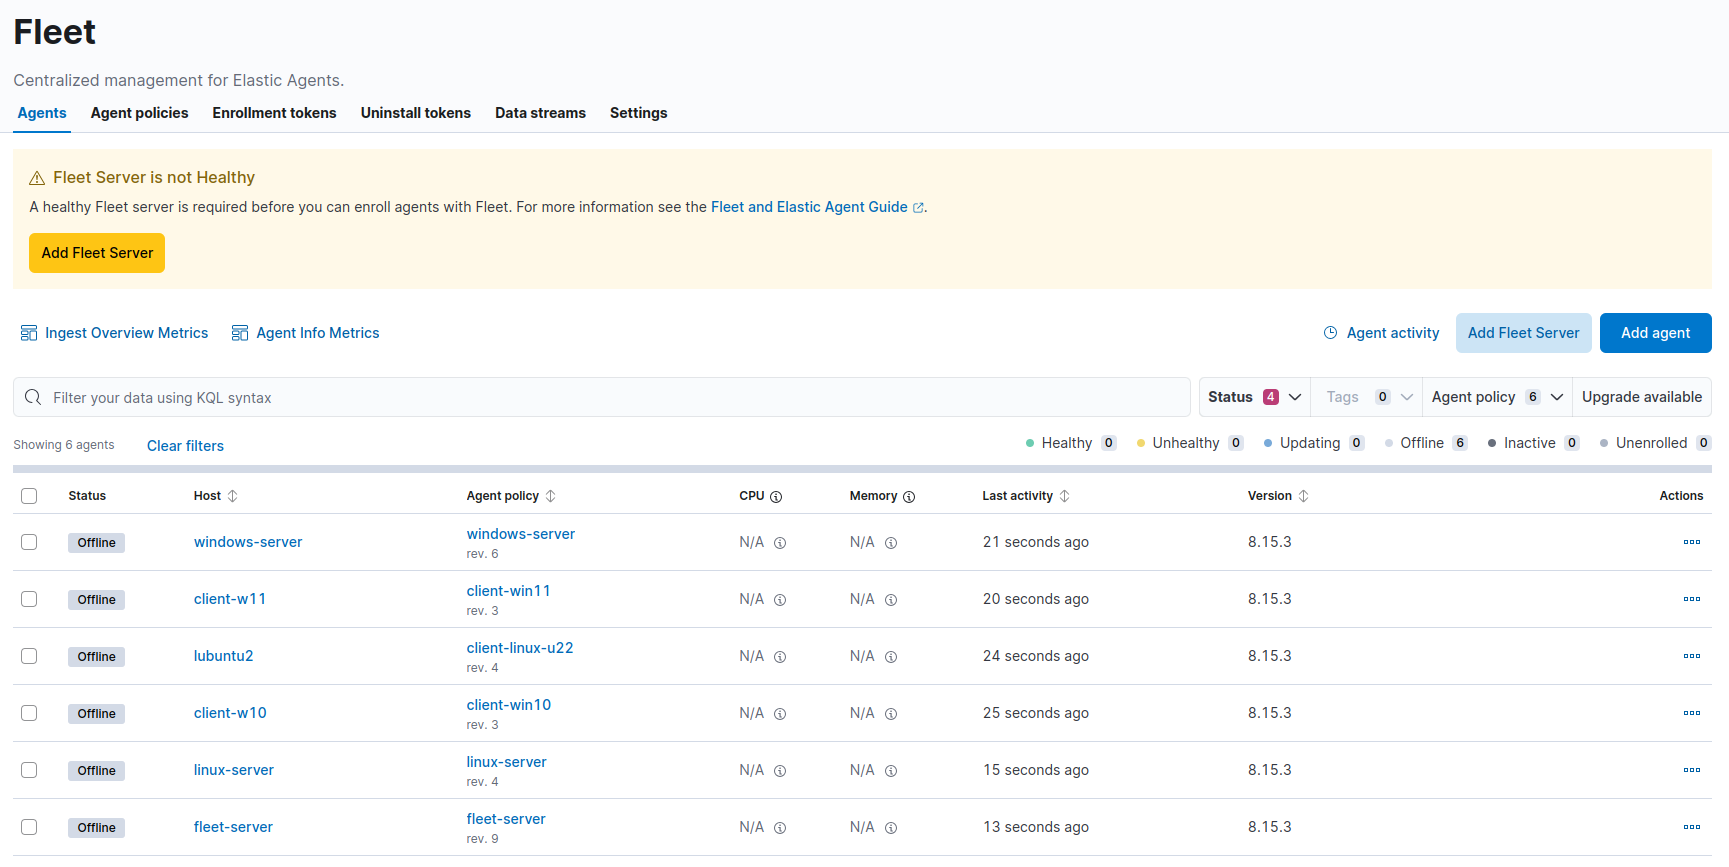Click the blue Add agent button
The image size is (1729, 867).
pos(1655,333)
